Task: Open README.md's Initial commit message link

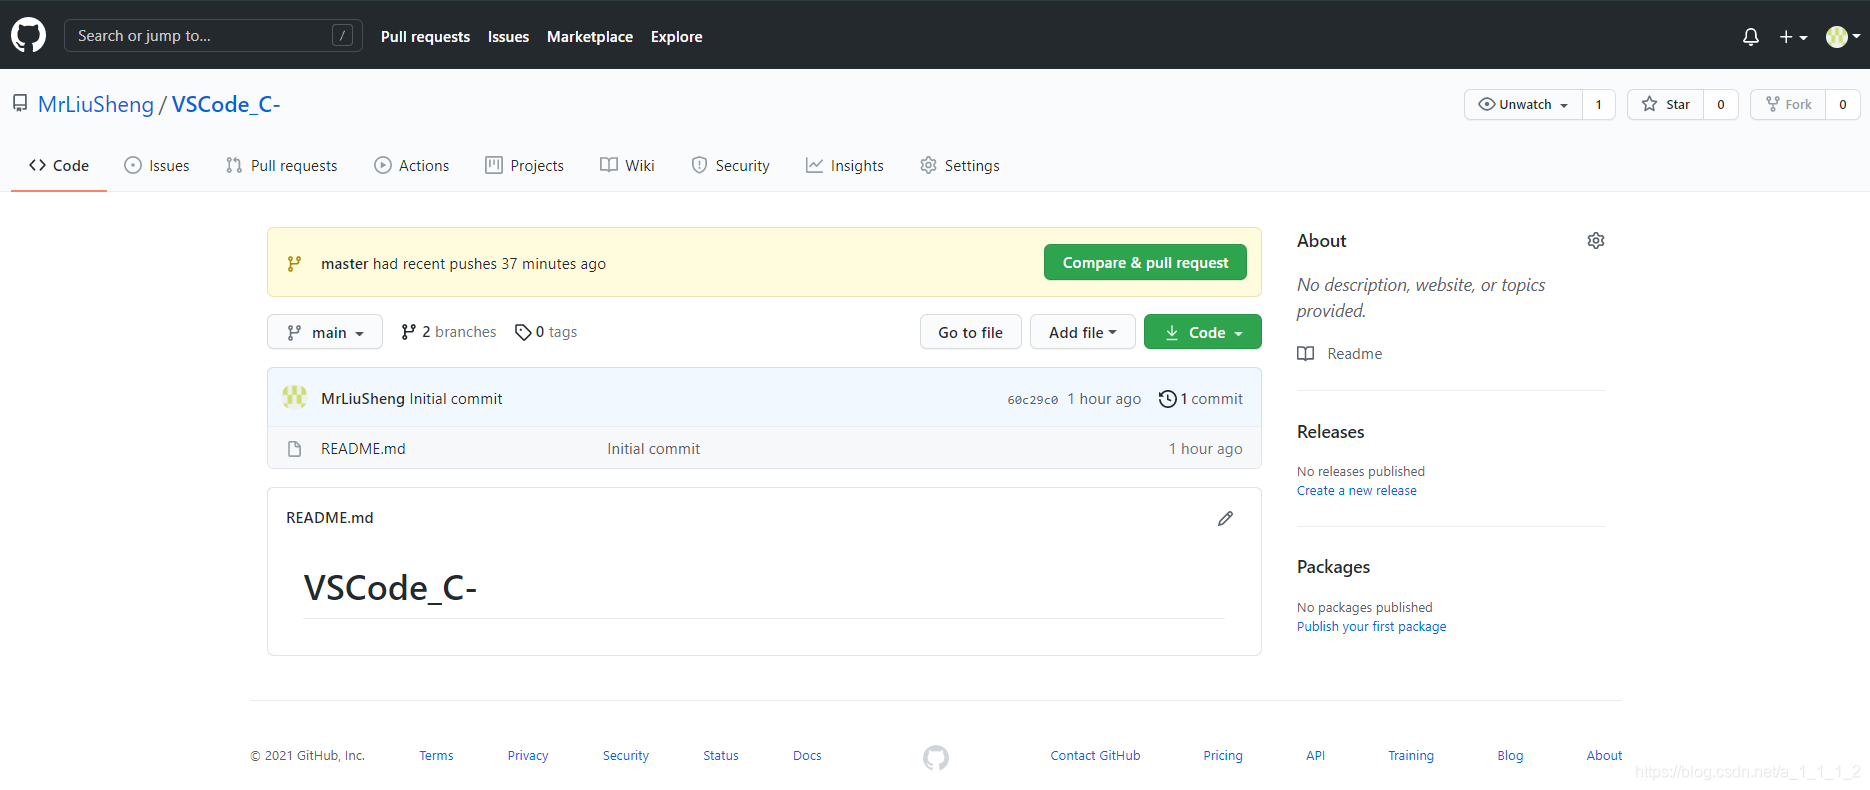Action: click(653, 449)
